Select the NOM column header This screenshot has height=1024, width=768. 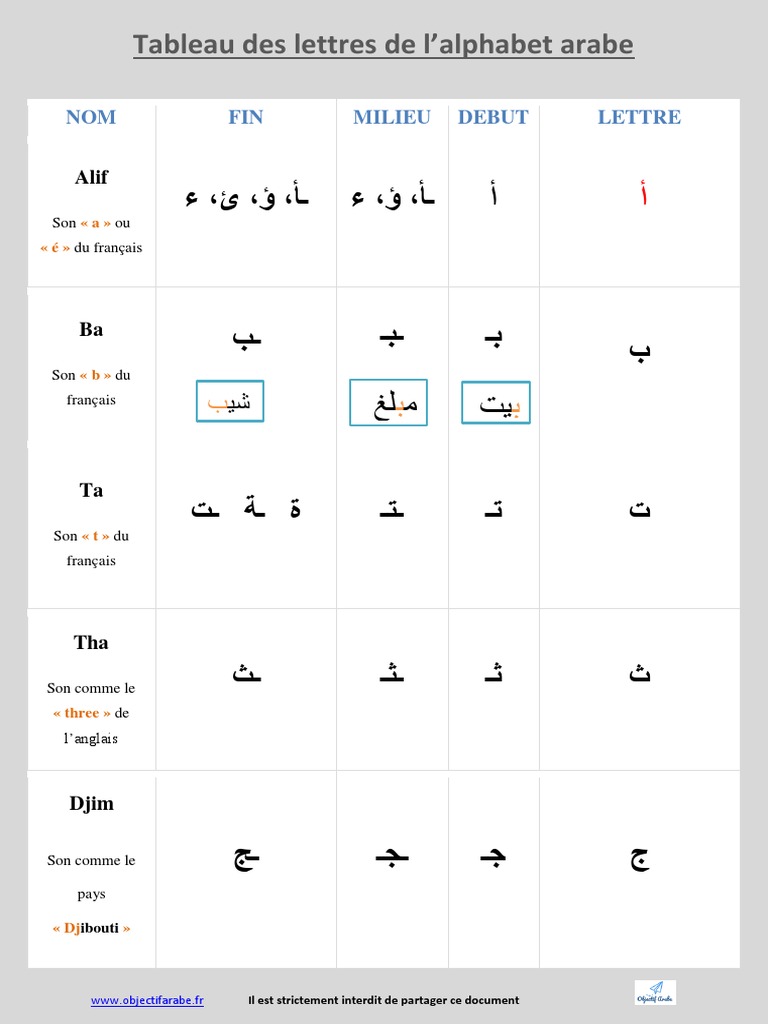[91, 117]
